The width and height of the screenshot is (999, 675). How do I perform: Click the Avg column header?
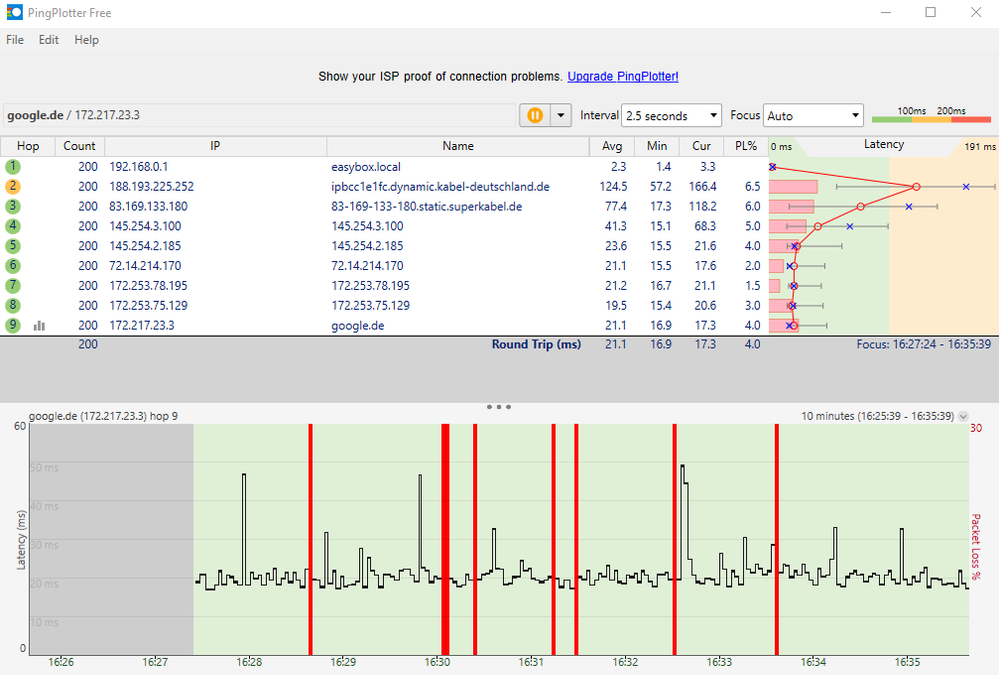point(612,146)
